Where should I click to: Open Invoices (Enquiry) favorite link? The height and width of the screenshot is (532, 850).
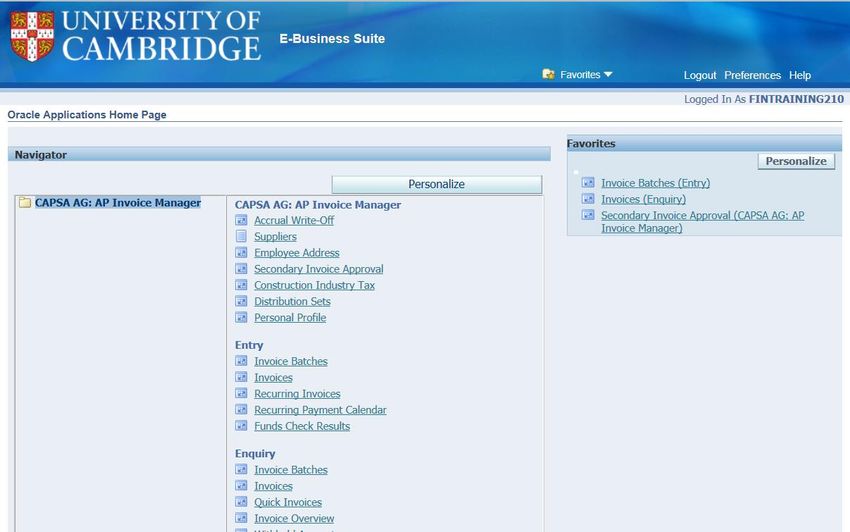(643, 200)
